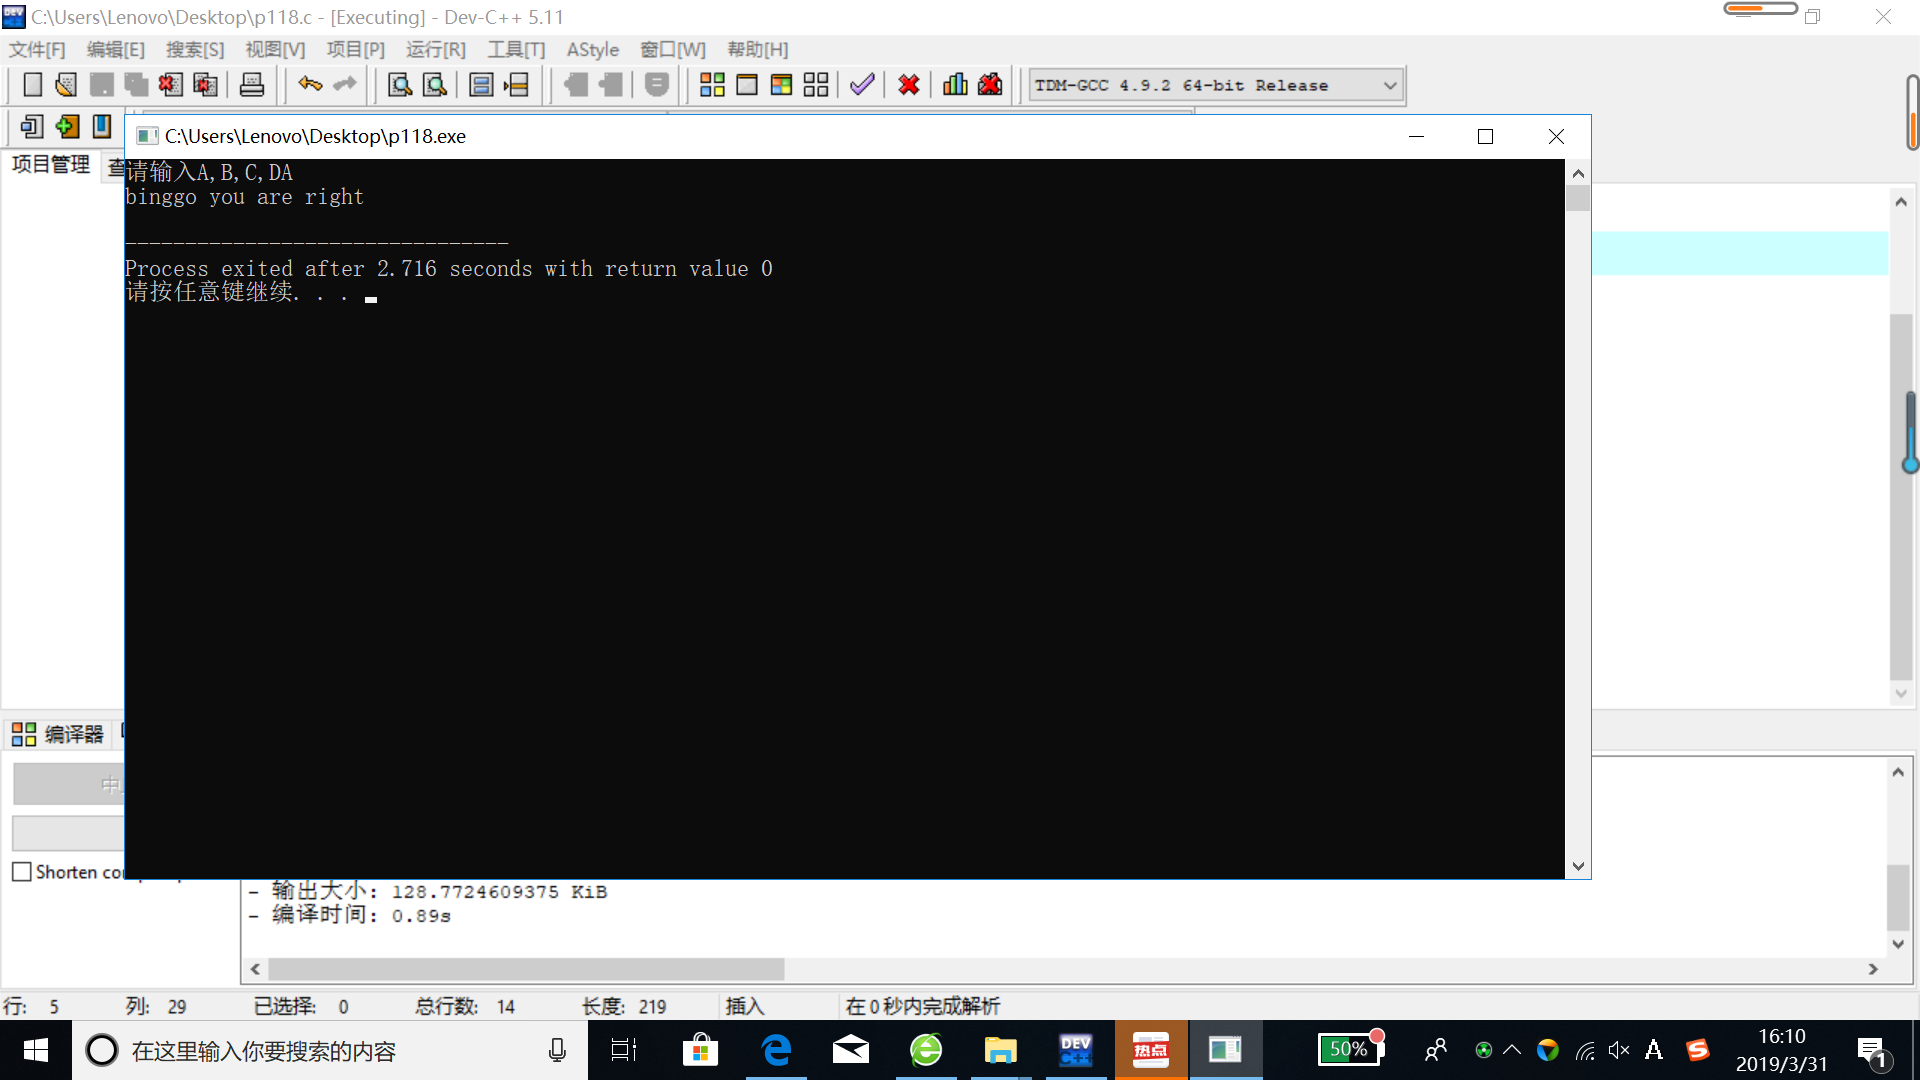
Task: Open Dev-C++ from the taskbar
Action: tap(1076, 1050)
